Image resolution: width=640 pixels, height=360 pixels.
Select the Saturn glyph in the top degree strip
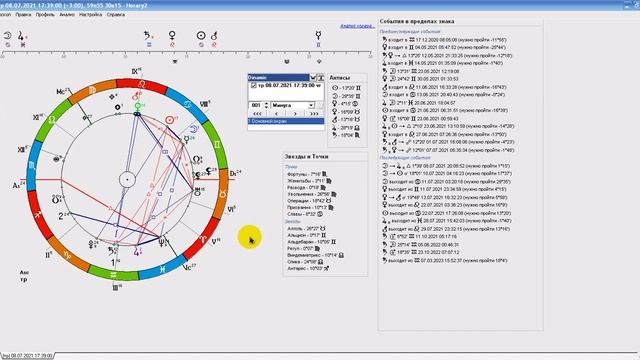coord(147,36)
